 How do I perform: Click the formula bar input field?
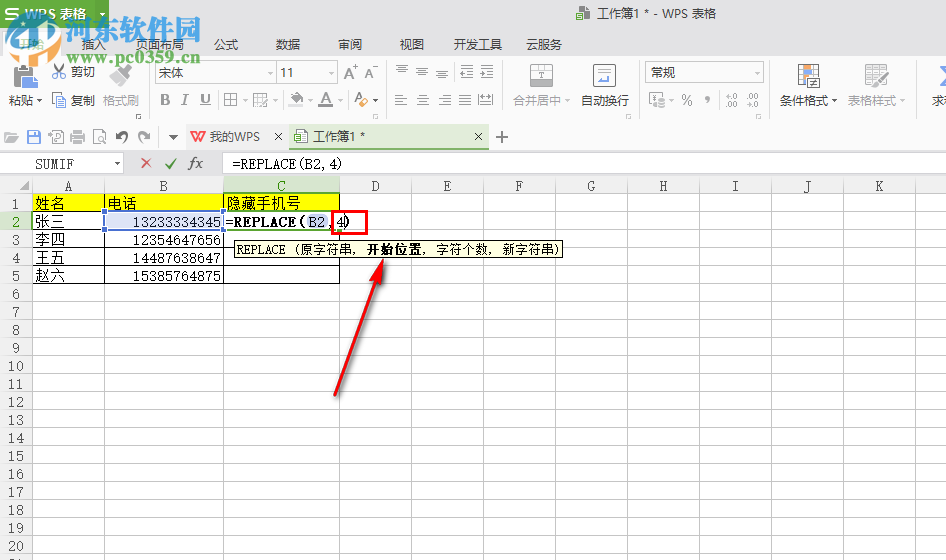[x=584, y=164]
